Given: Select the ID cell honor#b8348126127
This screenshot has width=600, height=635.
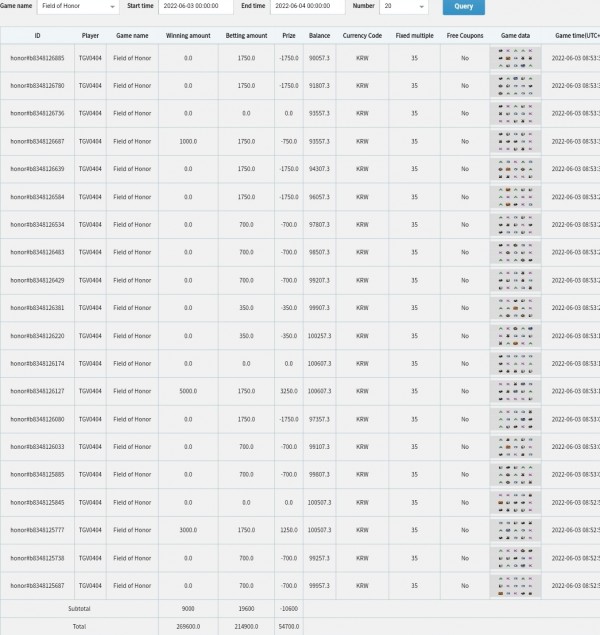Looking at the screenshot, I should click(x=37, y=391).
